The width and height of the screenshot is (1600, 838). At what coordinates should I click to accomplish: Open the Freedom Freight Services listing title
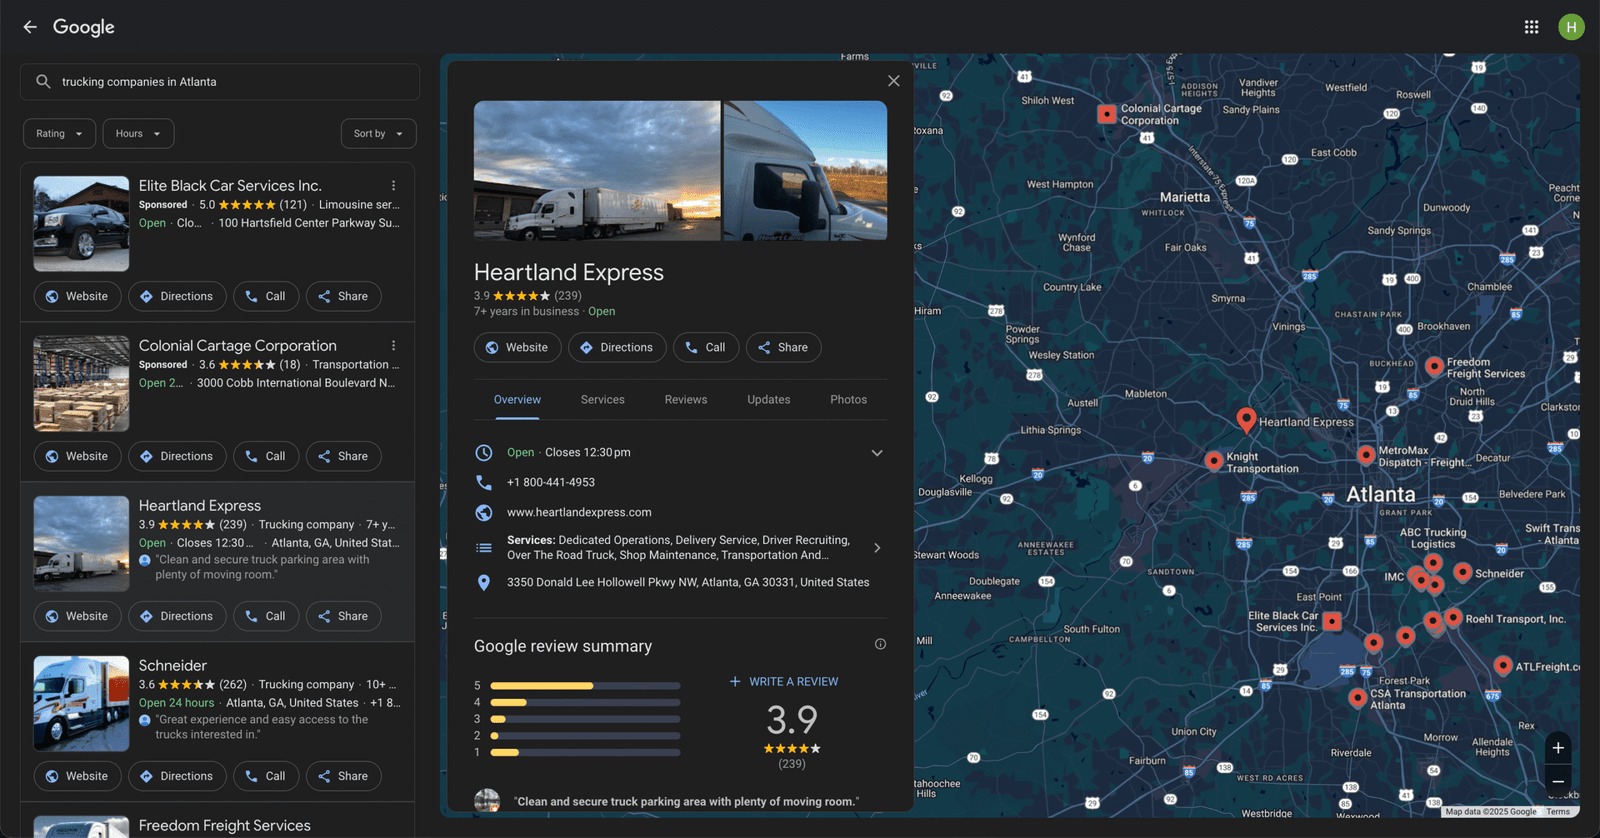coord(225,826)
